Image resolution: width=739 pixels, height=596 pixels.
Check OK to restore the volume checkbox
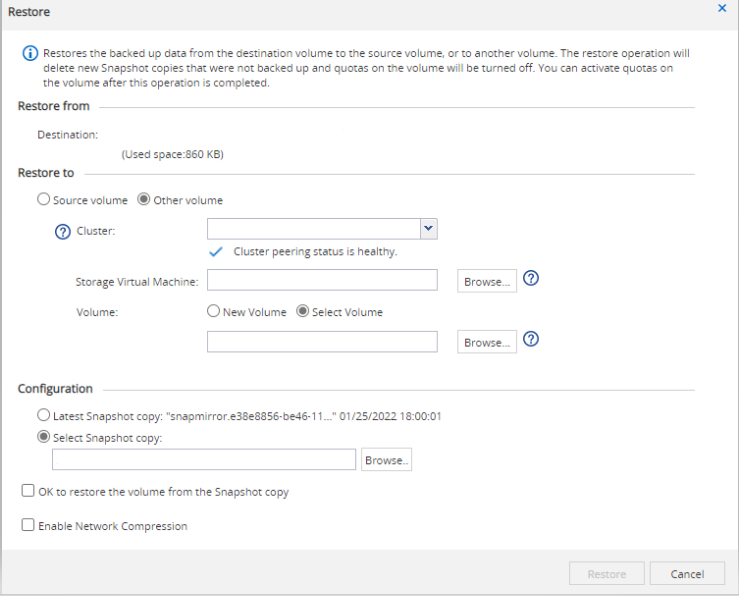point(28,492)
